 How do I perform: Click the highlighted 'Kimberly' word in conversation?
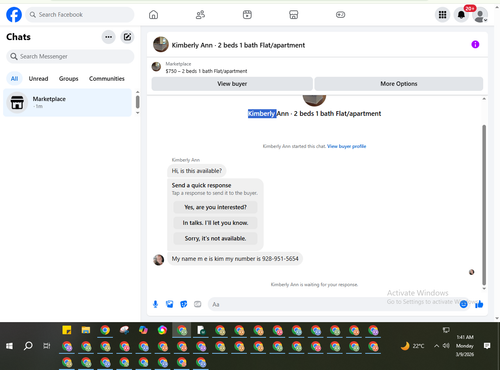[262, 114]
